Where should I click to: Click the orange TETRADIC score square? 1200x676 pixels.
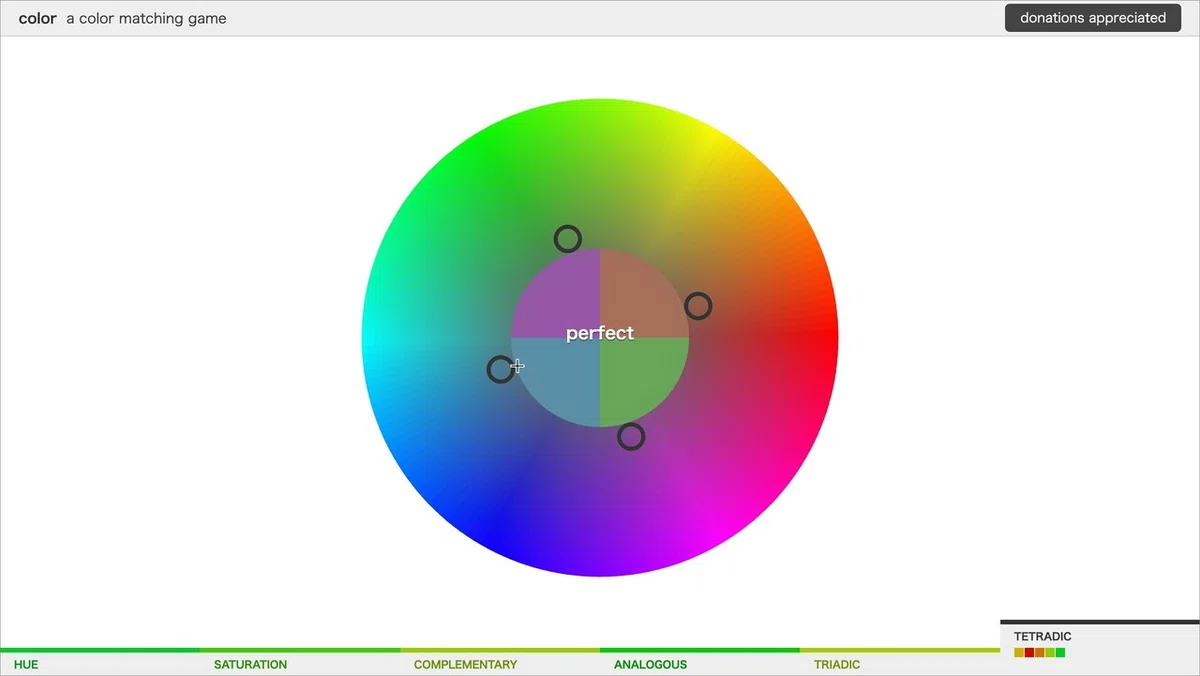(x=1040, y=653)
